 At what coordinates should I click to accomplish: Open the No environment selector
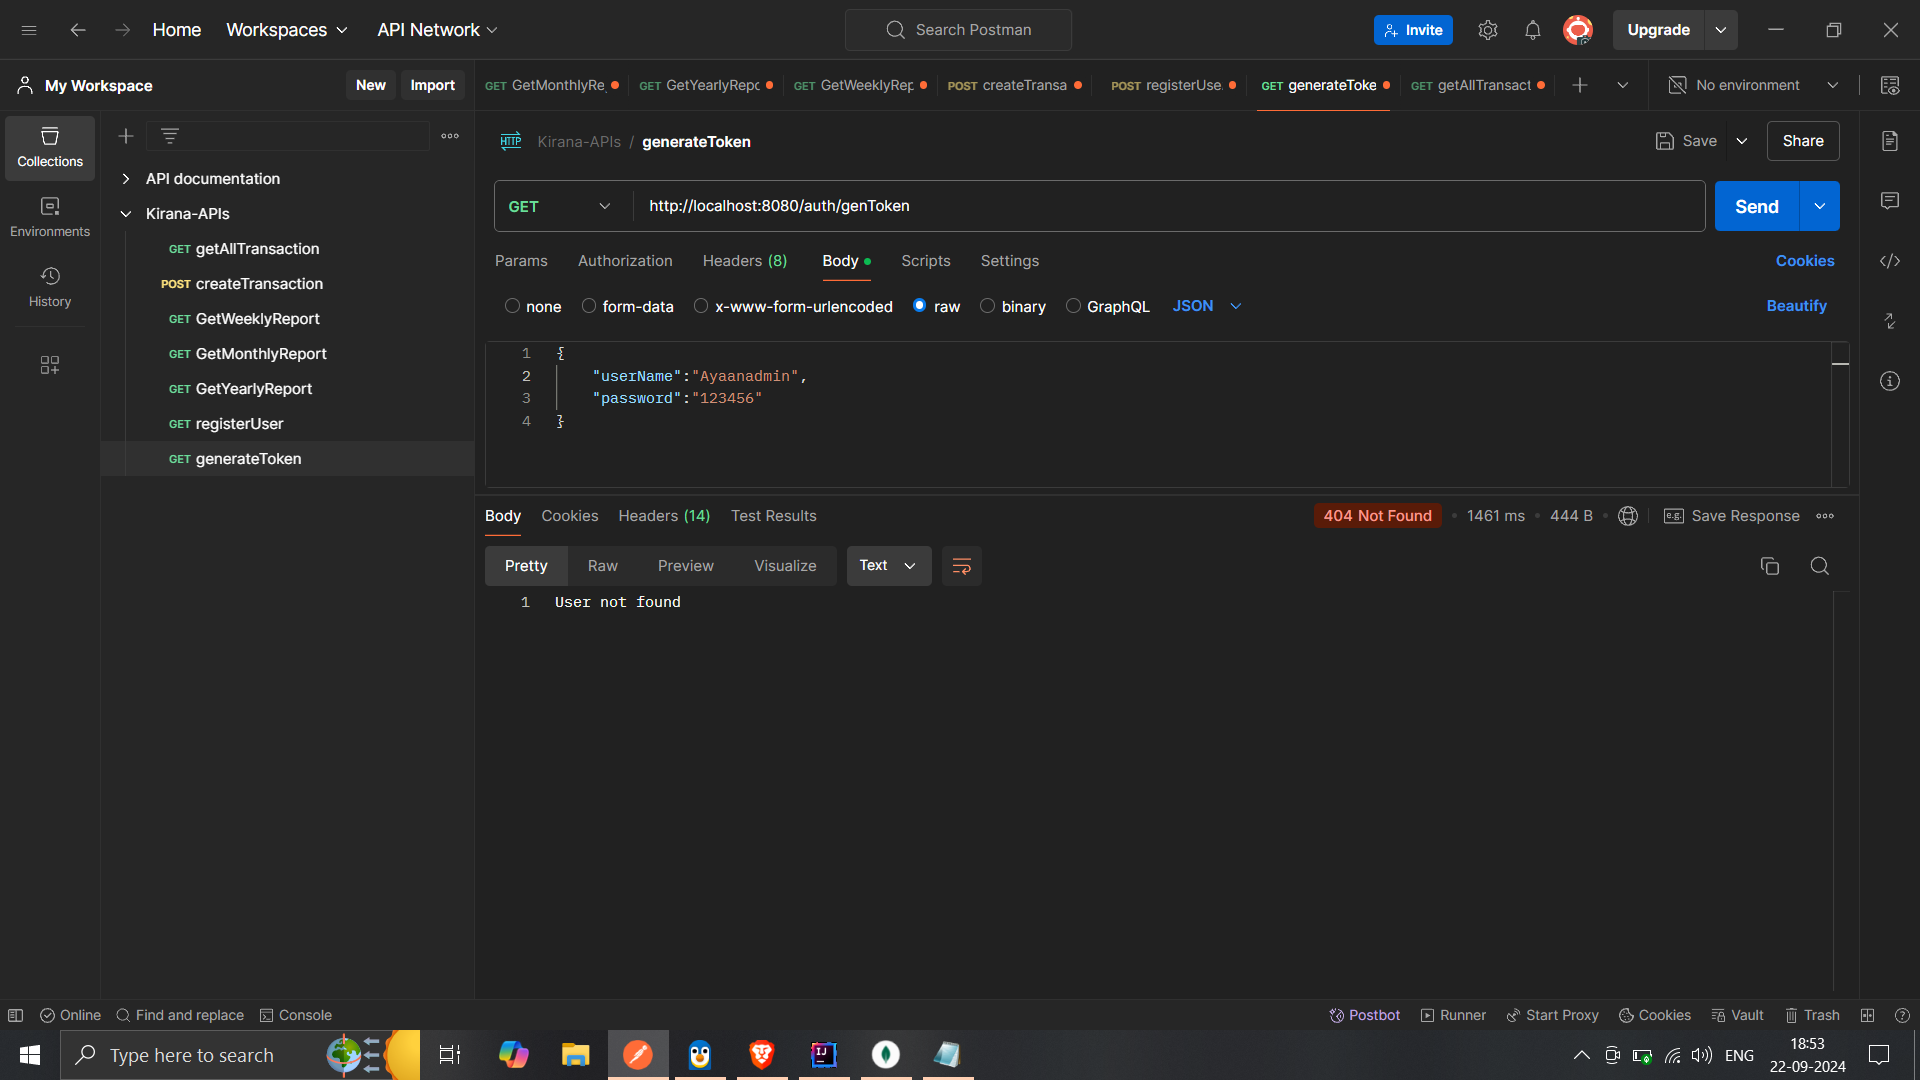(1753, 85)
